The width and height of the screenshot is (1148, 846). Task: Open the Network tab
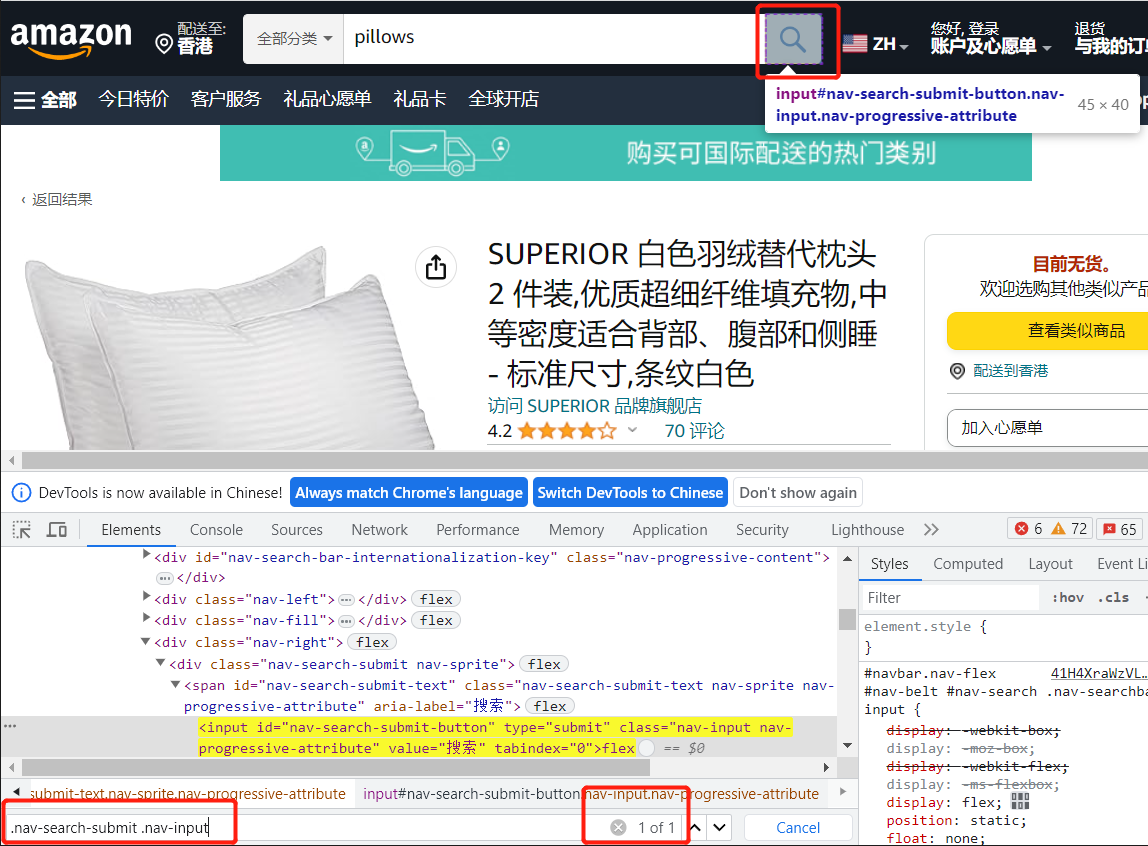click(379, 530)
